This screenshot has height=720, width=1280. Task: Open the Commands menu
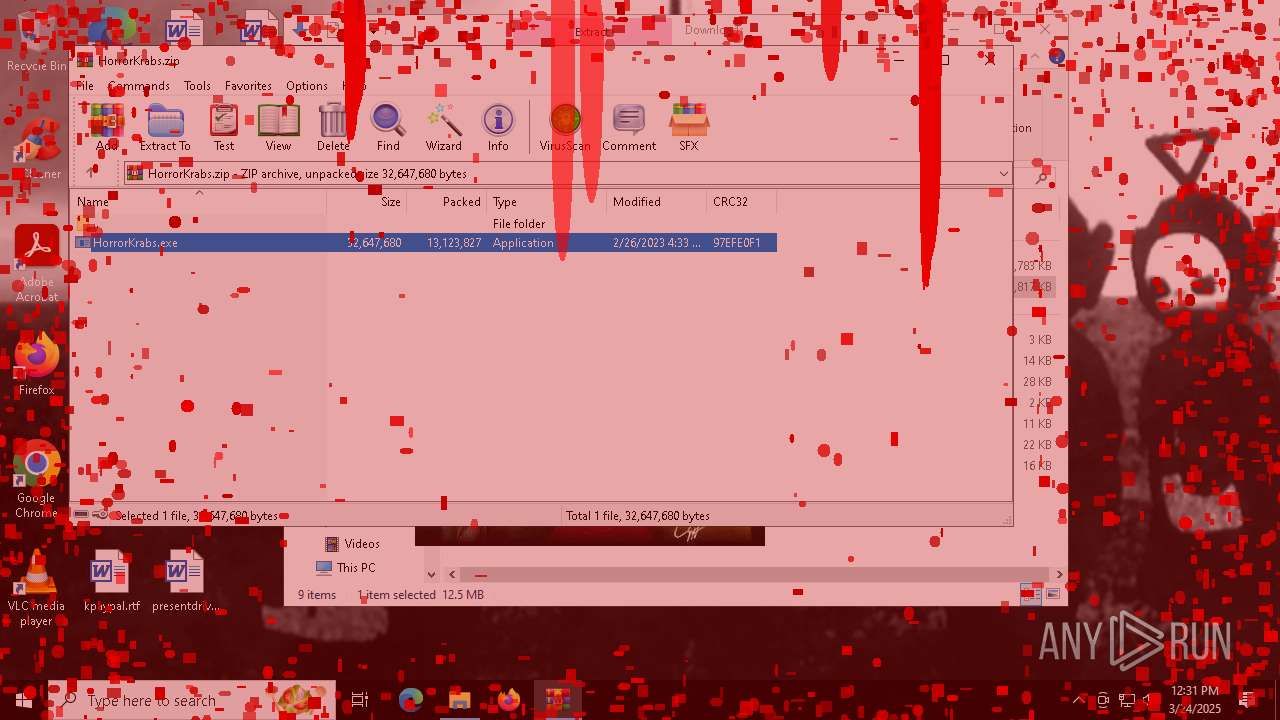point(139,86)
